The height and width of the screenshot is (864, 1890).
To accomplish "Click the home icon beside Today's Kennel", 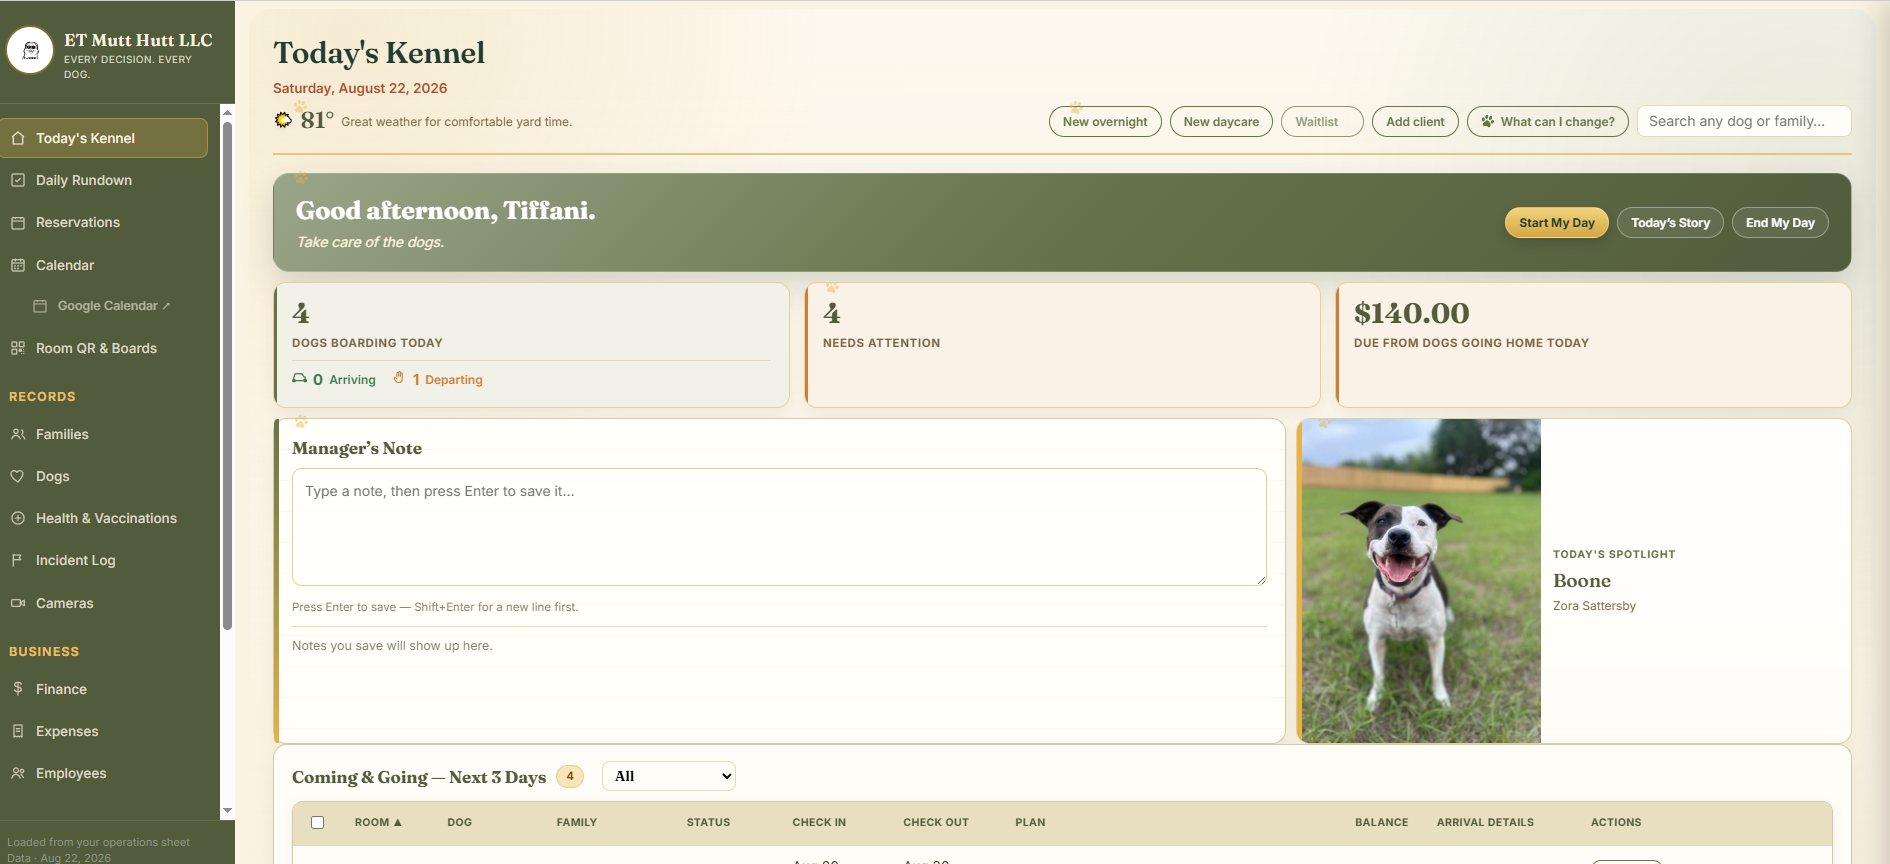I will tap(18, 138).
